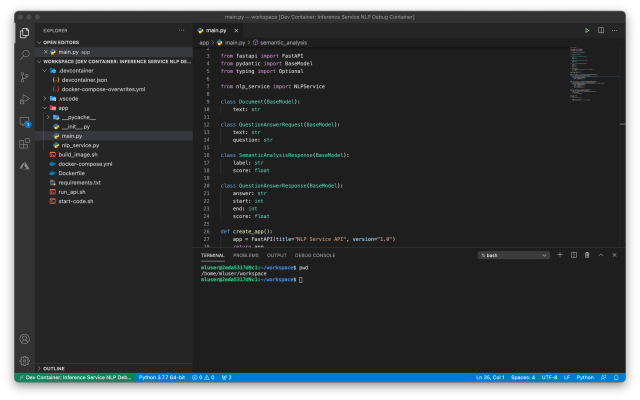Select main.py in the app folder tree
Viewport: 640px width, 400px height.
71,136
